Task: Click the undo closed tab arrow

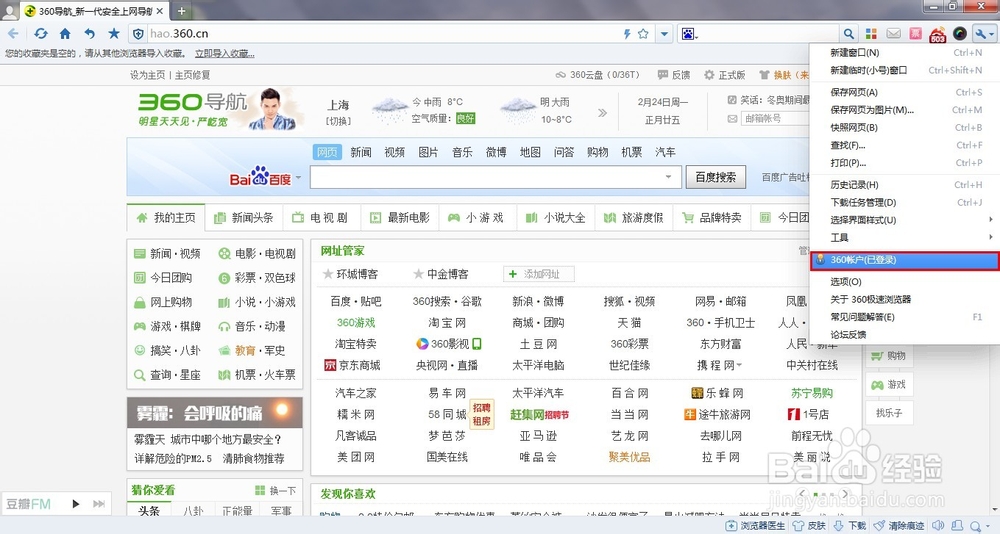Action: [90, 34]
